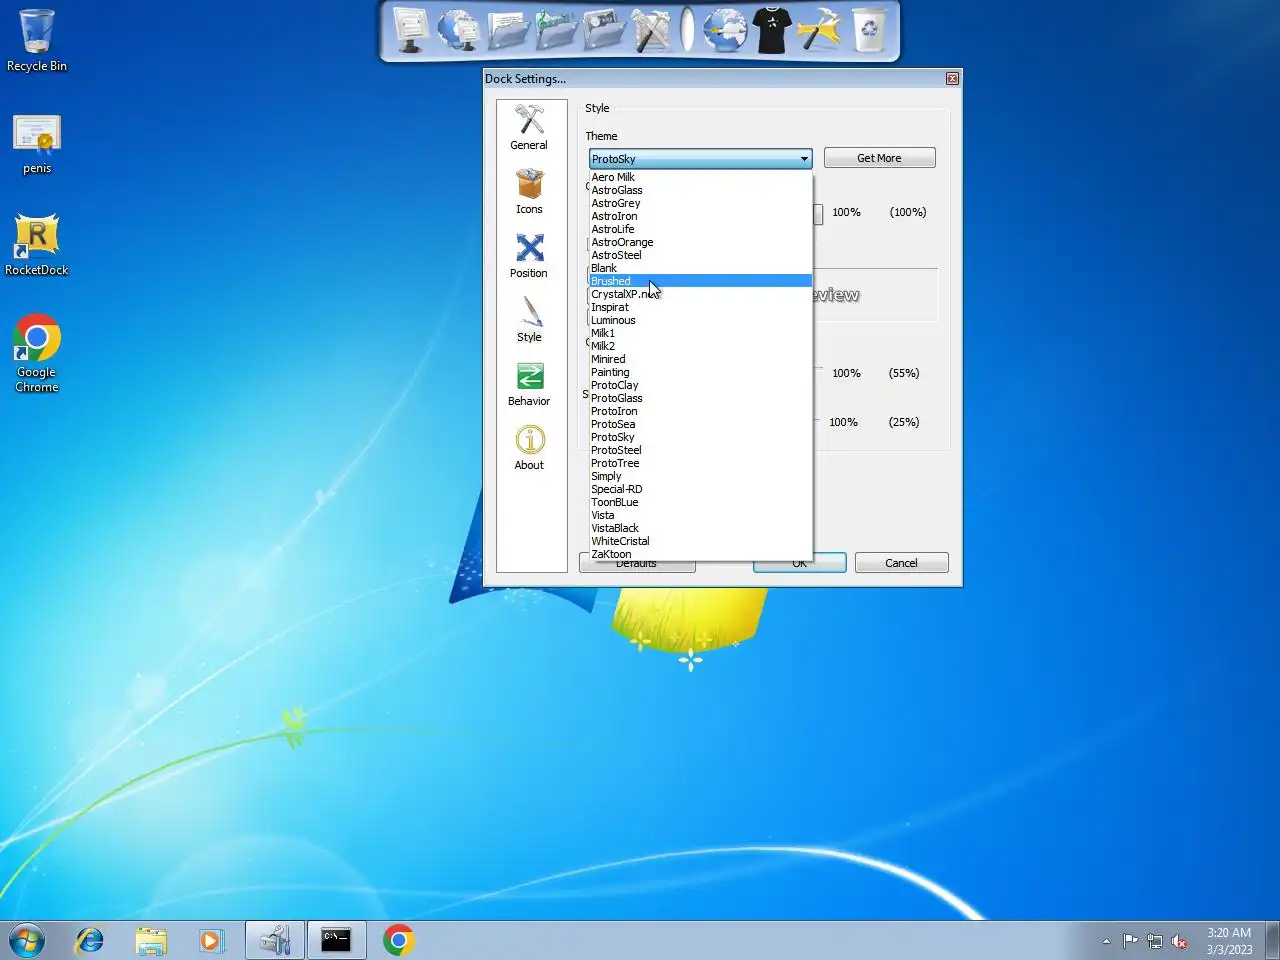Image resolution: width=1280 pixels, height=960 pixels.
Task: Pick AstroGrey theme
Action: [700, 203]
